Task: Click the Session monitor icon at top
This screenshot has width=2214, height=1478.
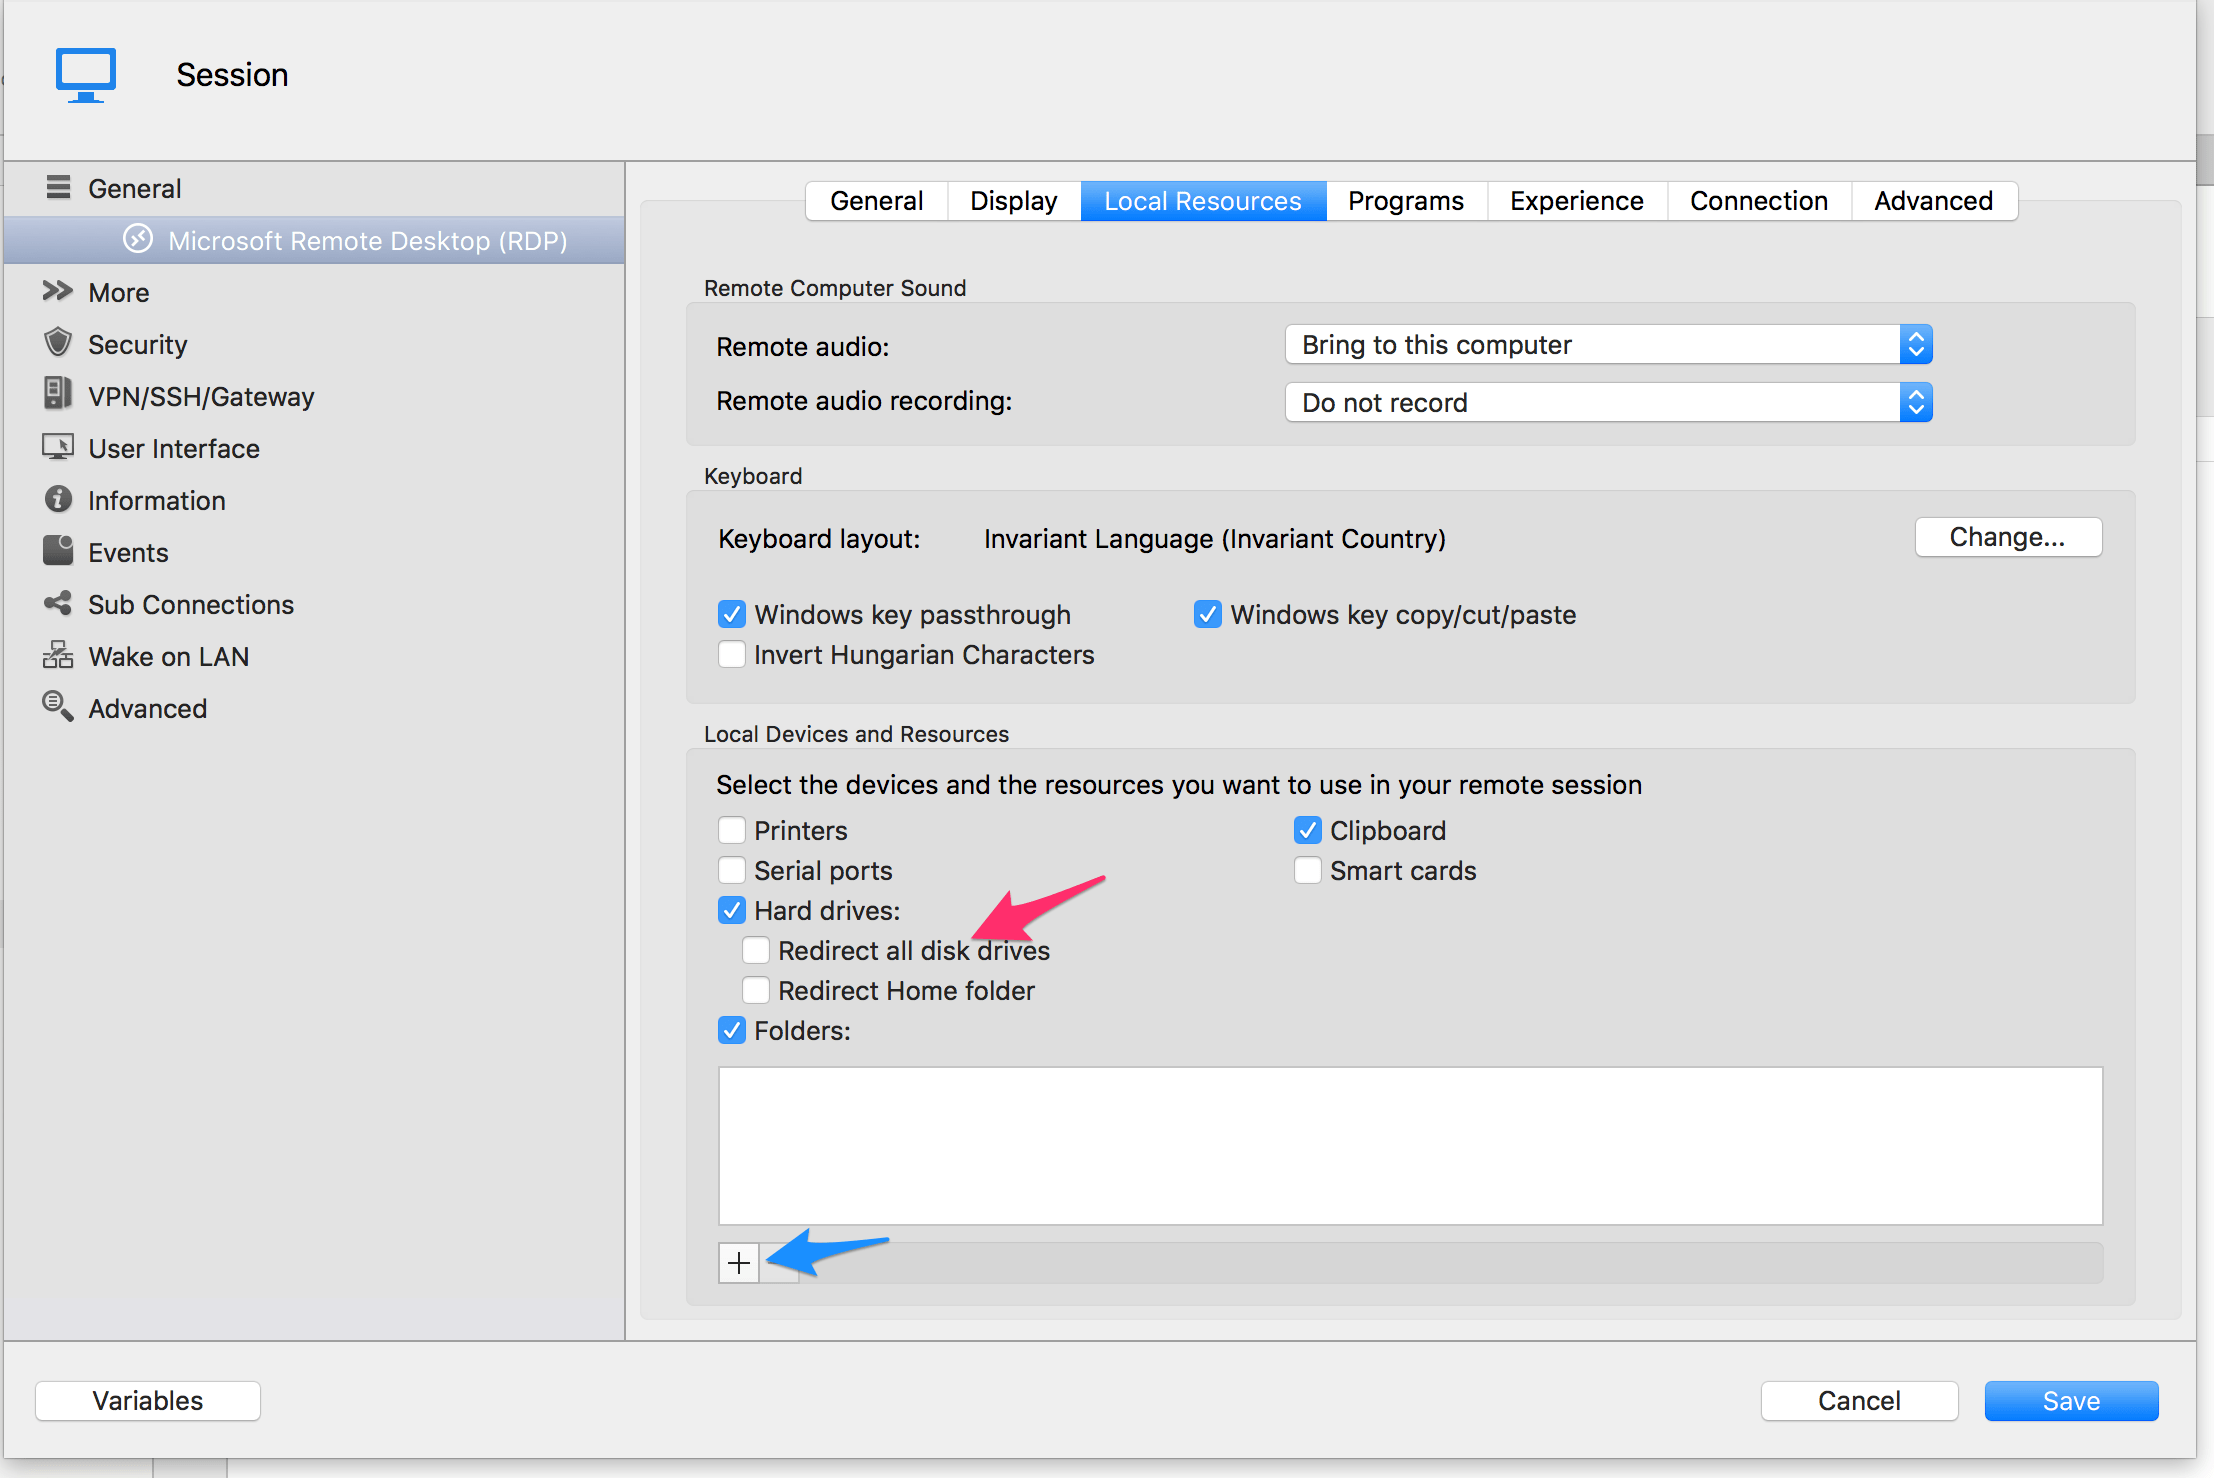Action: click(86, 74)
